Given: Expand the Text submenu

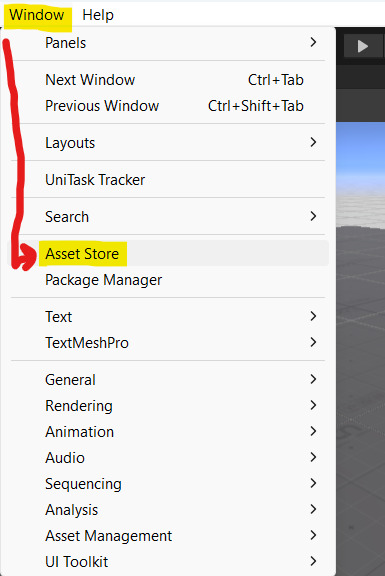Looking at the screenshot, I should coord(168,317).
